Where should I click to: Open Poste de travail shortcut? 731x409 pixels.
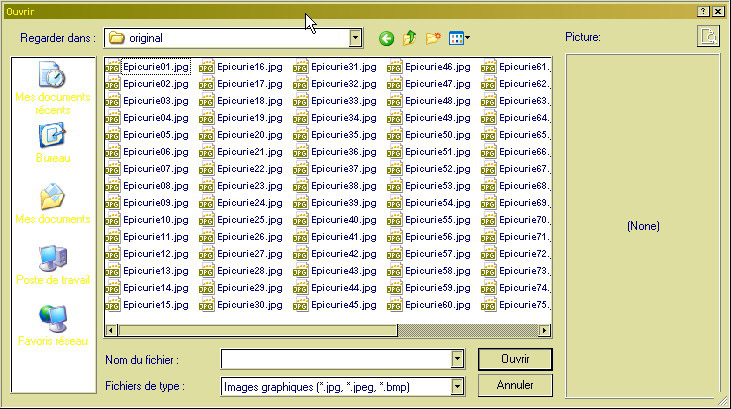point(52,266)
